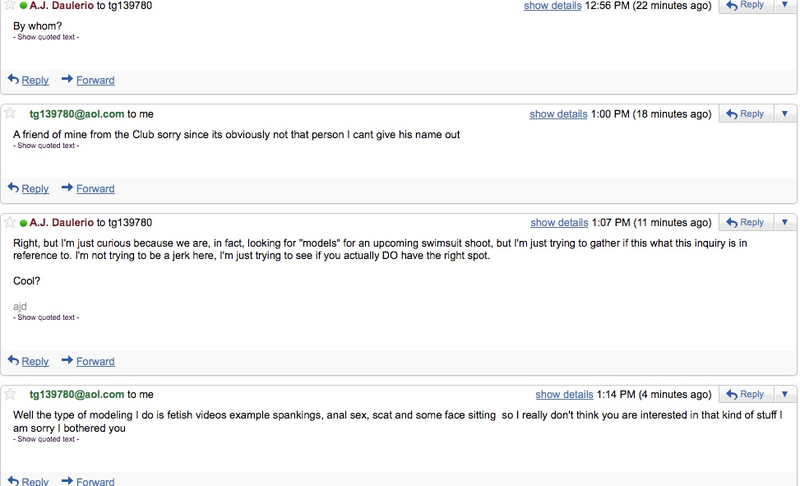Click reply arrow icon below "A friend of mine" message
Image resolution: width=800 pixels, height=486 pixels.
point(13,188)
